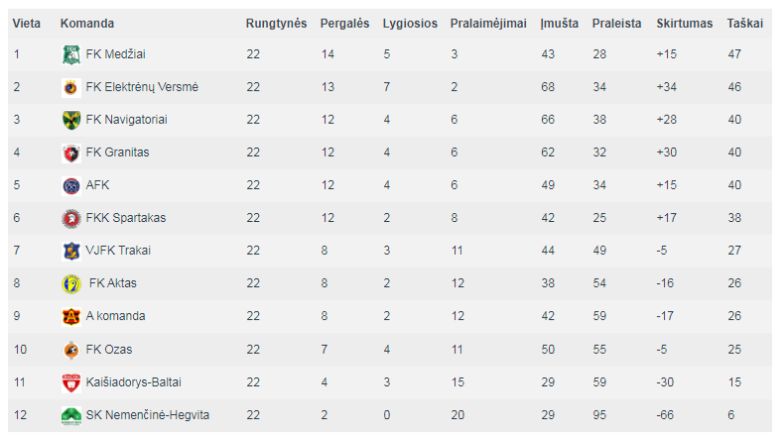Select the SK Nemenčinė-Hegvita green logo
Image resolution: width=777 pixels, height=448 pixels.
click(x=71, y=415)
